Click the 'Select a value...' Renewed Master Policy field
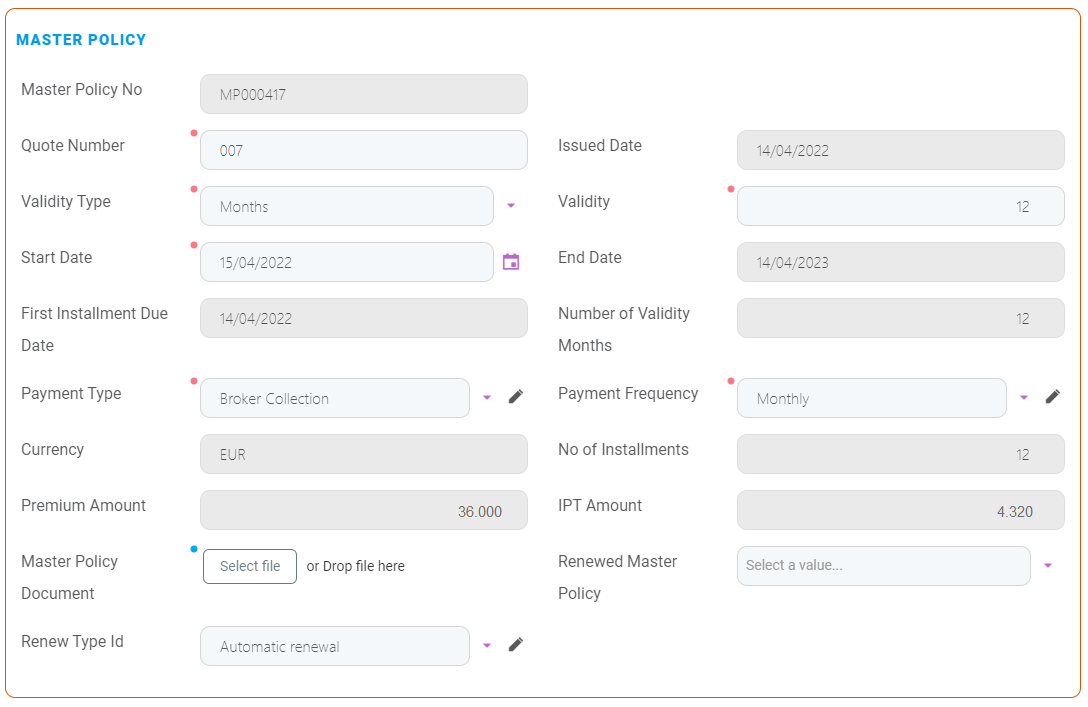Screen dimensions: 1088x707 pos(883,566)
